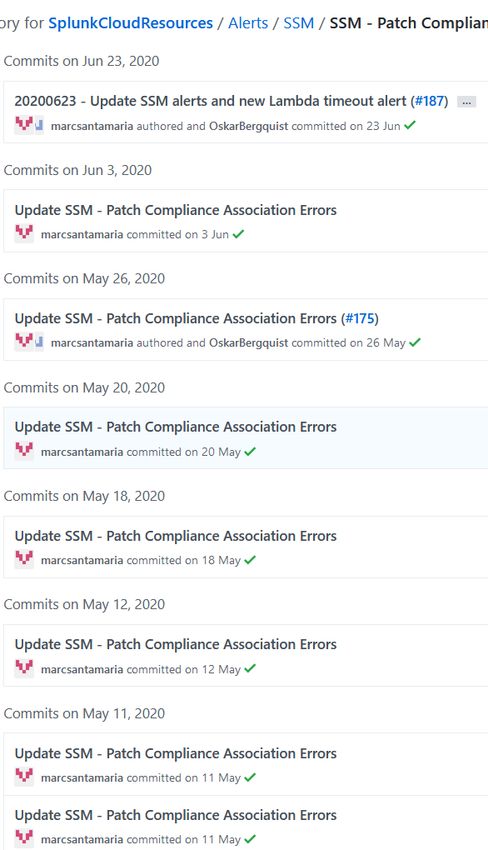Open pull request #187 link
488x850 pixels.
[x=429, y=101]
